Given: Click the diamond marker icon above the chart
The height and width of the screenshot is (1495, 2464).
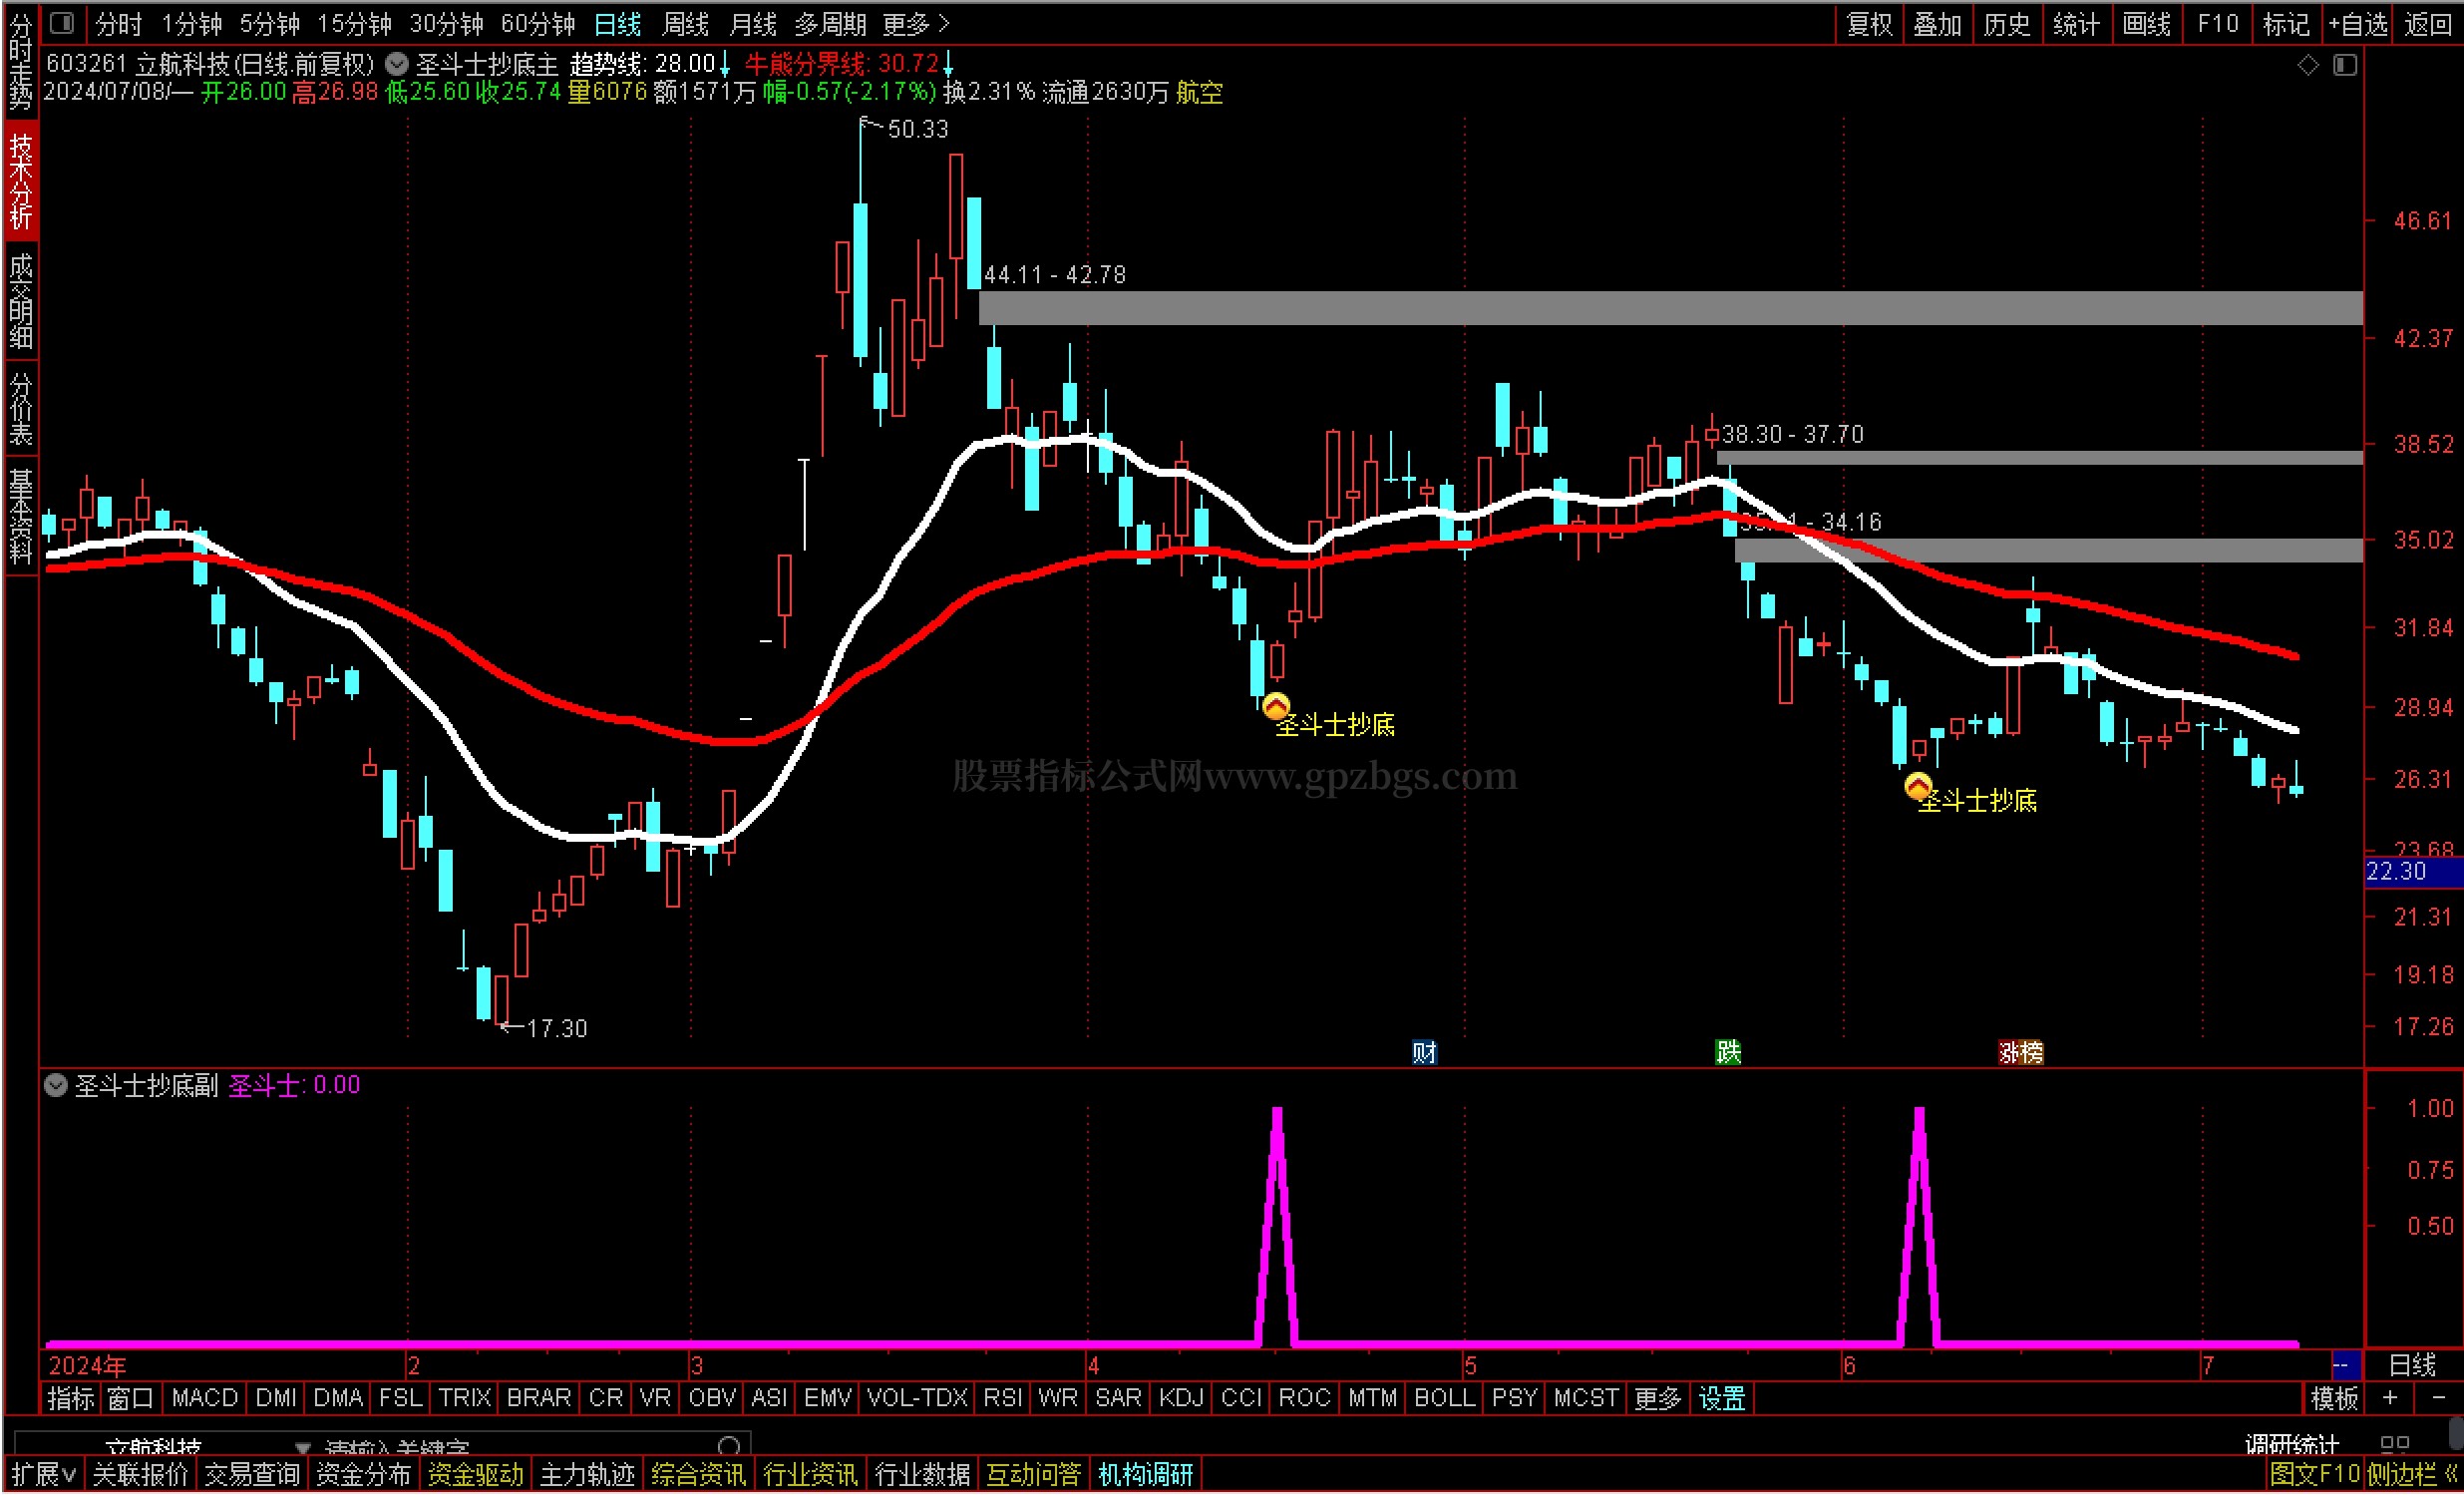Looking at the screenshot, I should [2308, 66].
